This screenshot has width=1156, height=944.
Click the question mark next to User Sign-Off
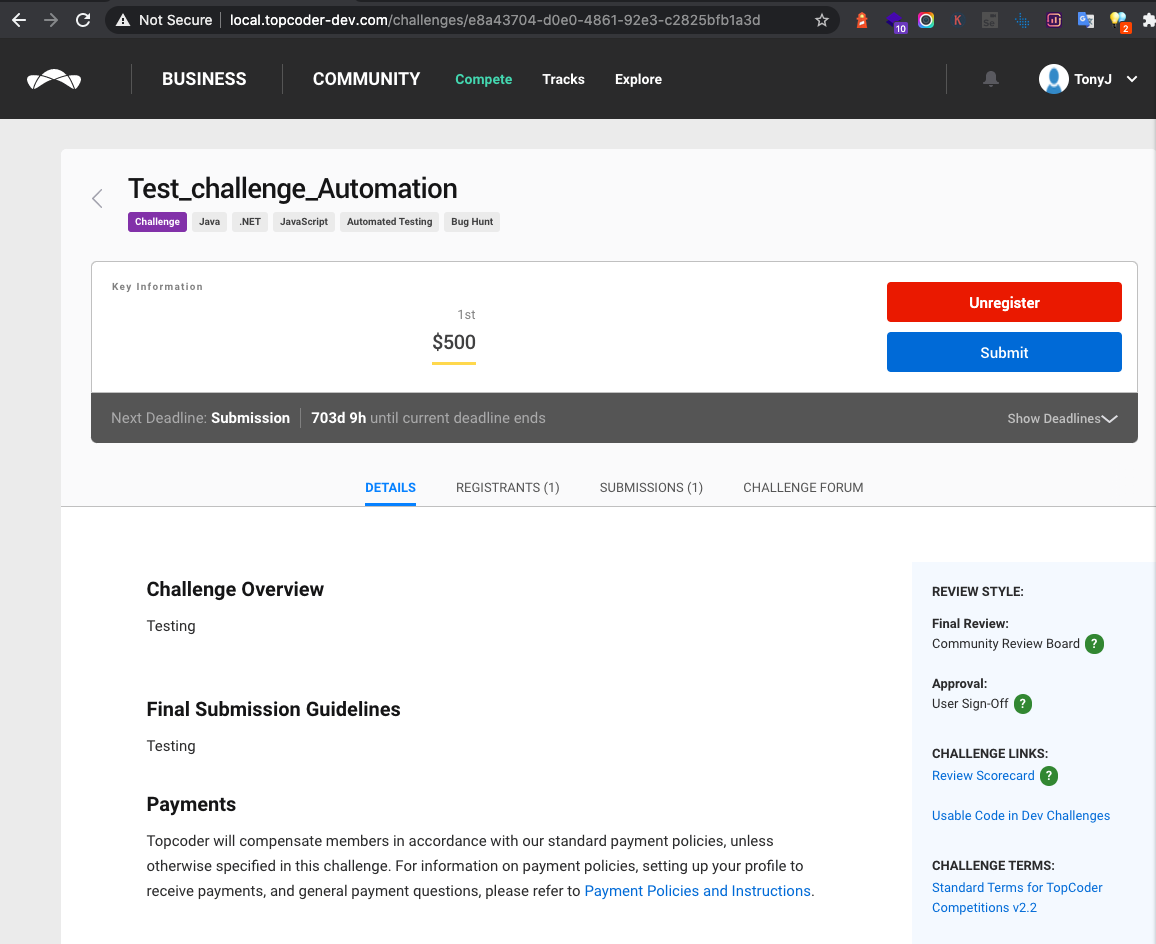tap(1023, 704)
